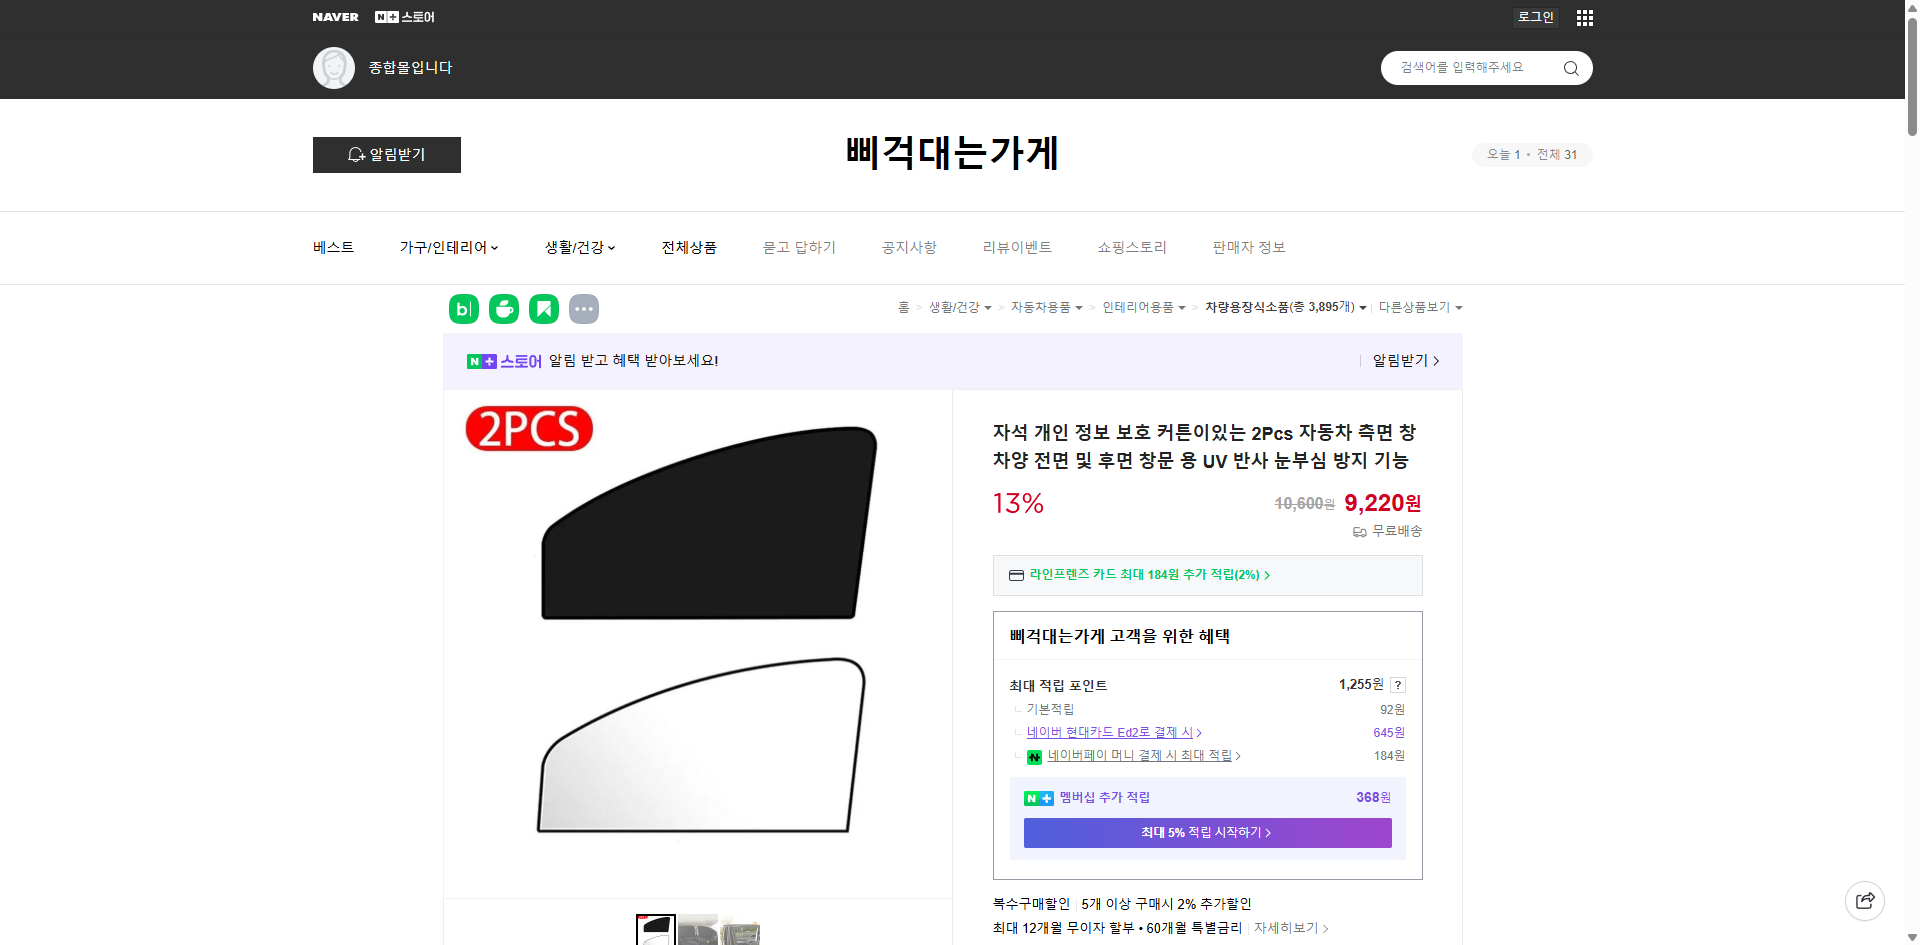Open the 네이버 현대카드 Ed2 link
The height and width of the screenshot is (945, 1920).
pos(1110,732)
